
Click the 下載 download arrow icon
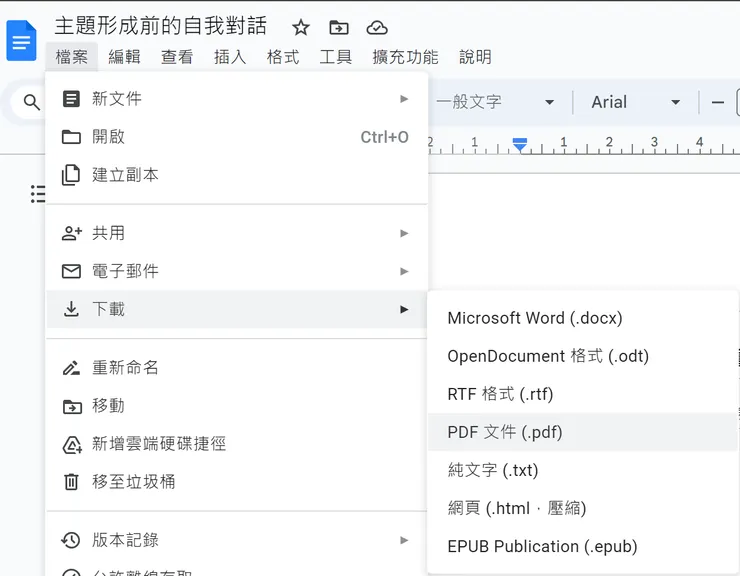(x=71, y=309)
